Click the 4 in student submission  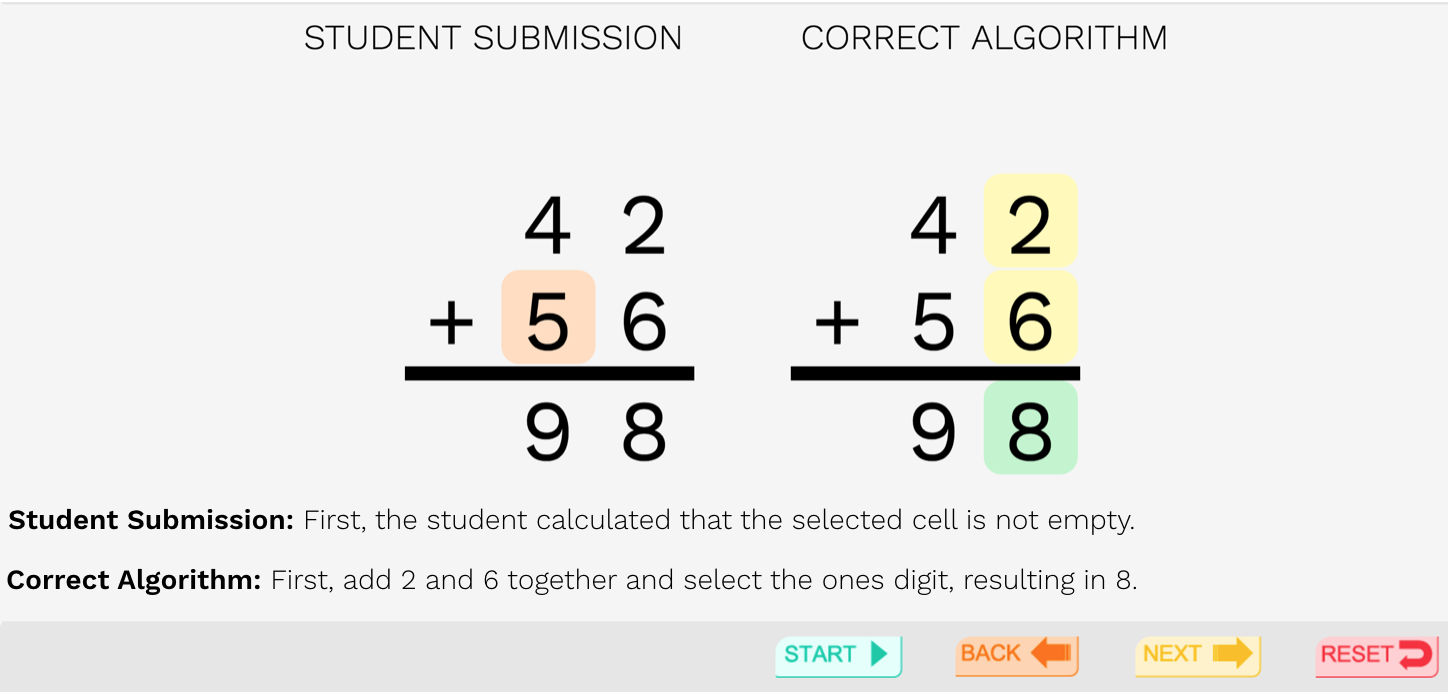click(548, 227)
